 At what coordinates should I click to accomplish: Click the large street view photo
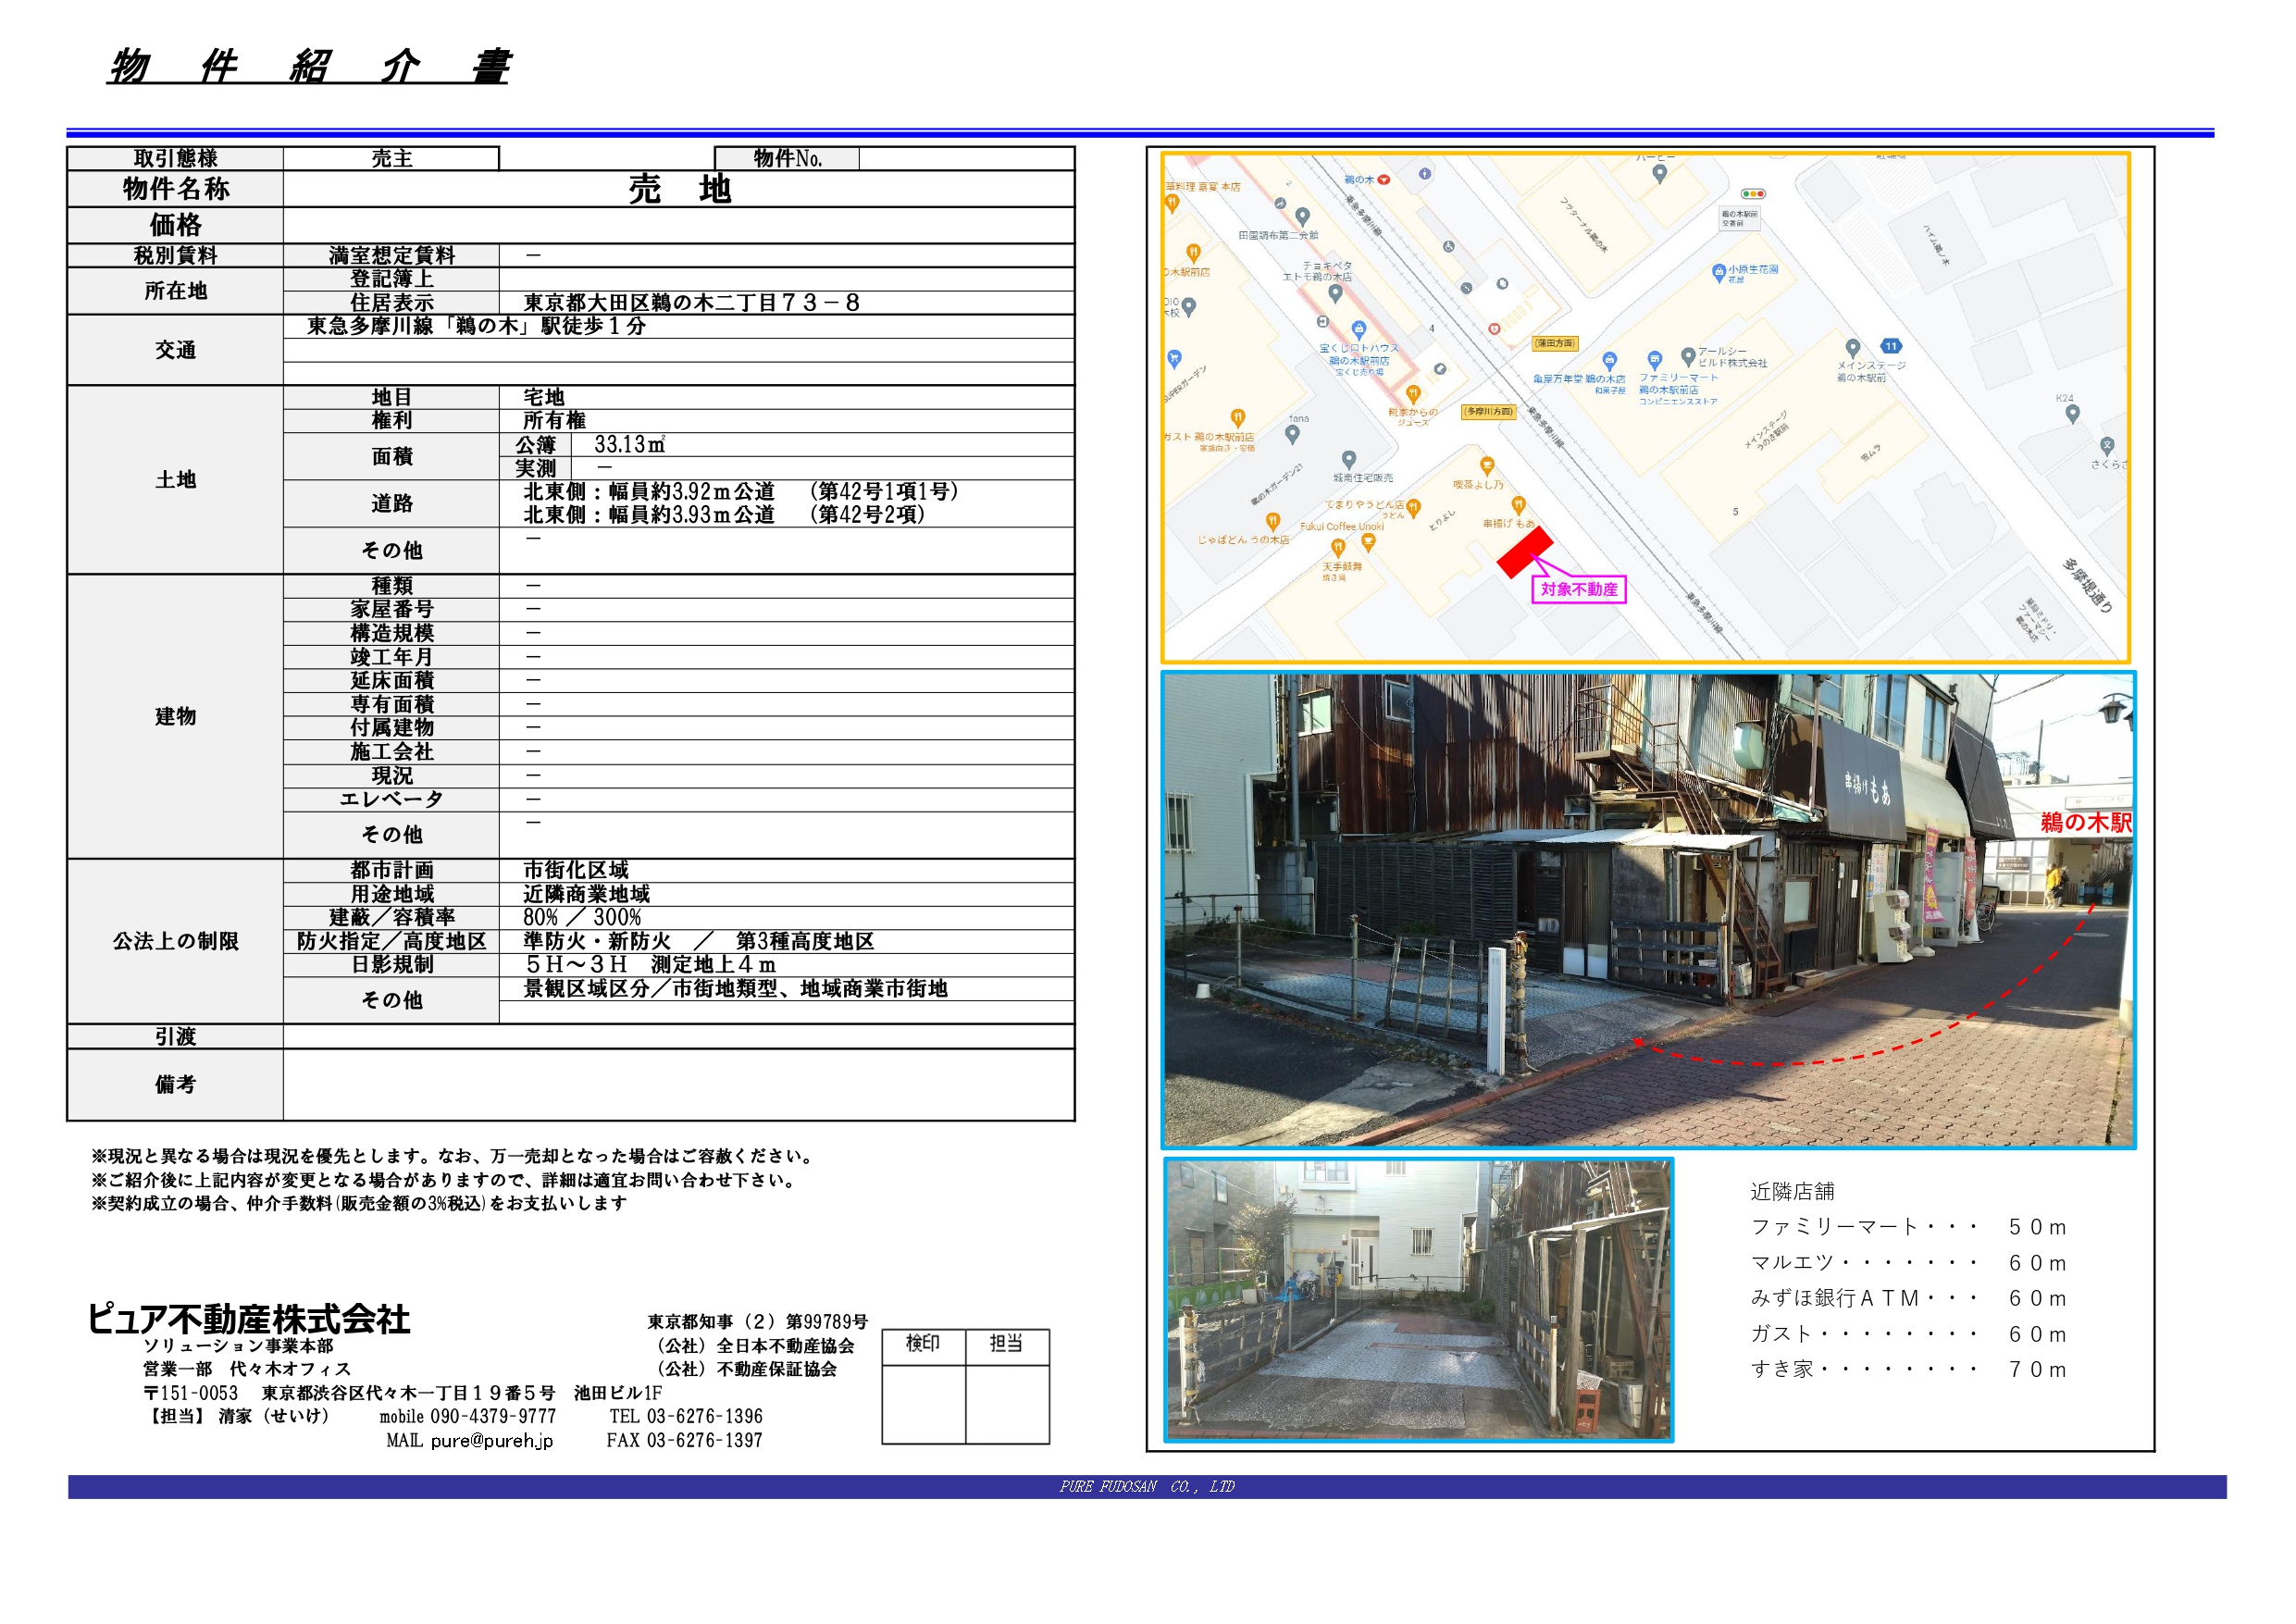click(x=1647, y=910)
